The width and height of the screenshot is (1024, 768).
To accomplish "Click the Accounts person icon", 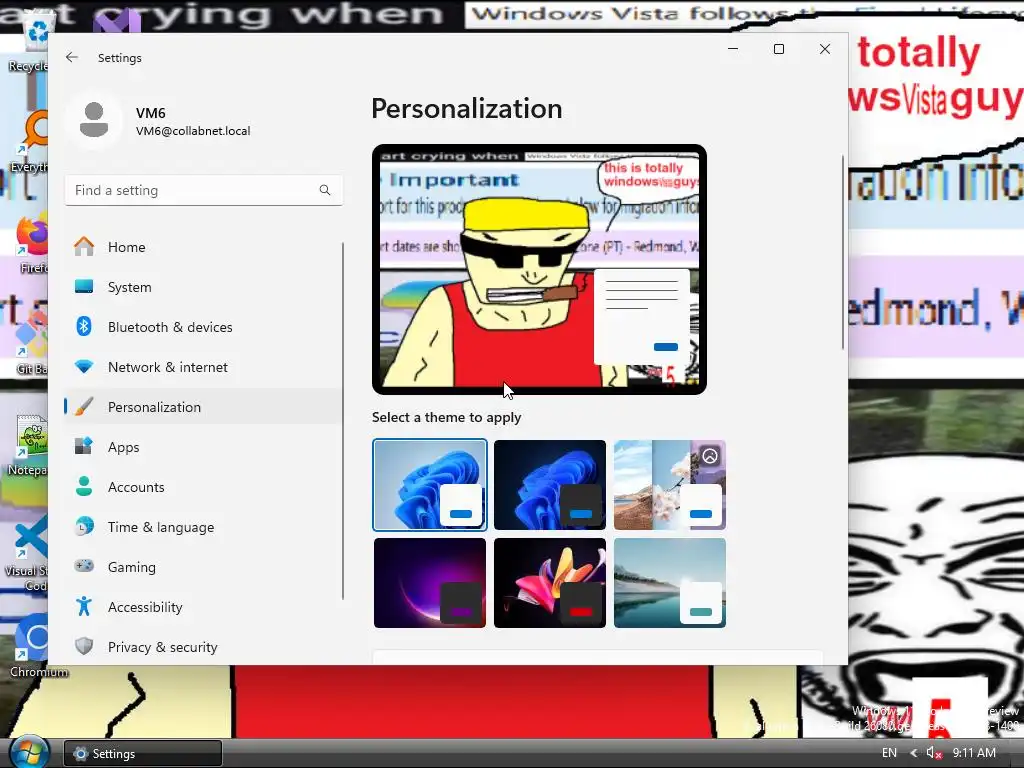I will pyautogui.click(x=84, y=487).
